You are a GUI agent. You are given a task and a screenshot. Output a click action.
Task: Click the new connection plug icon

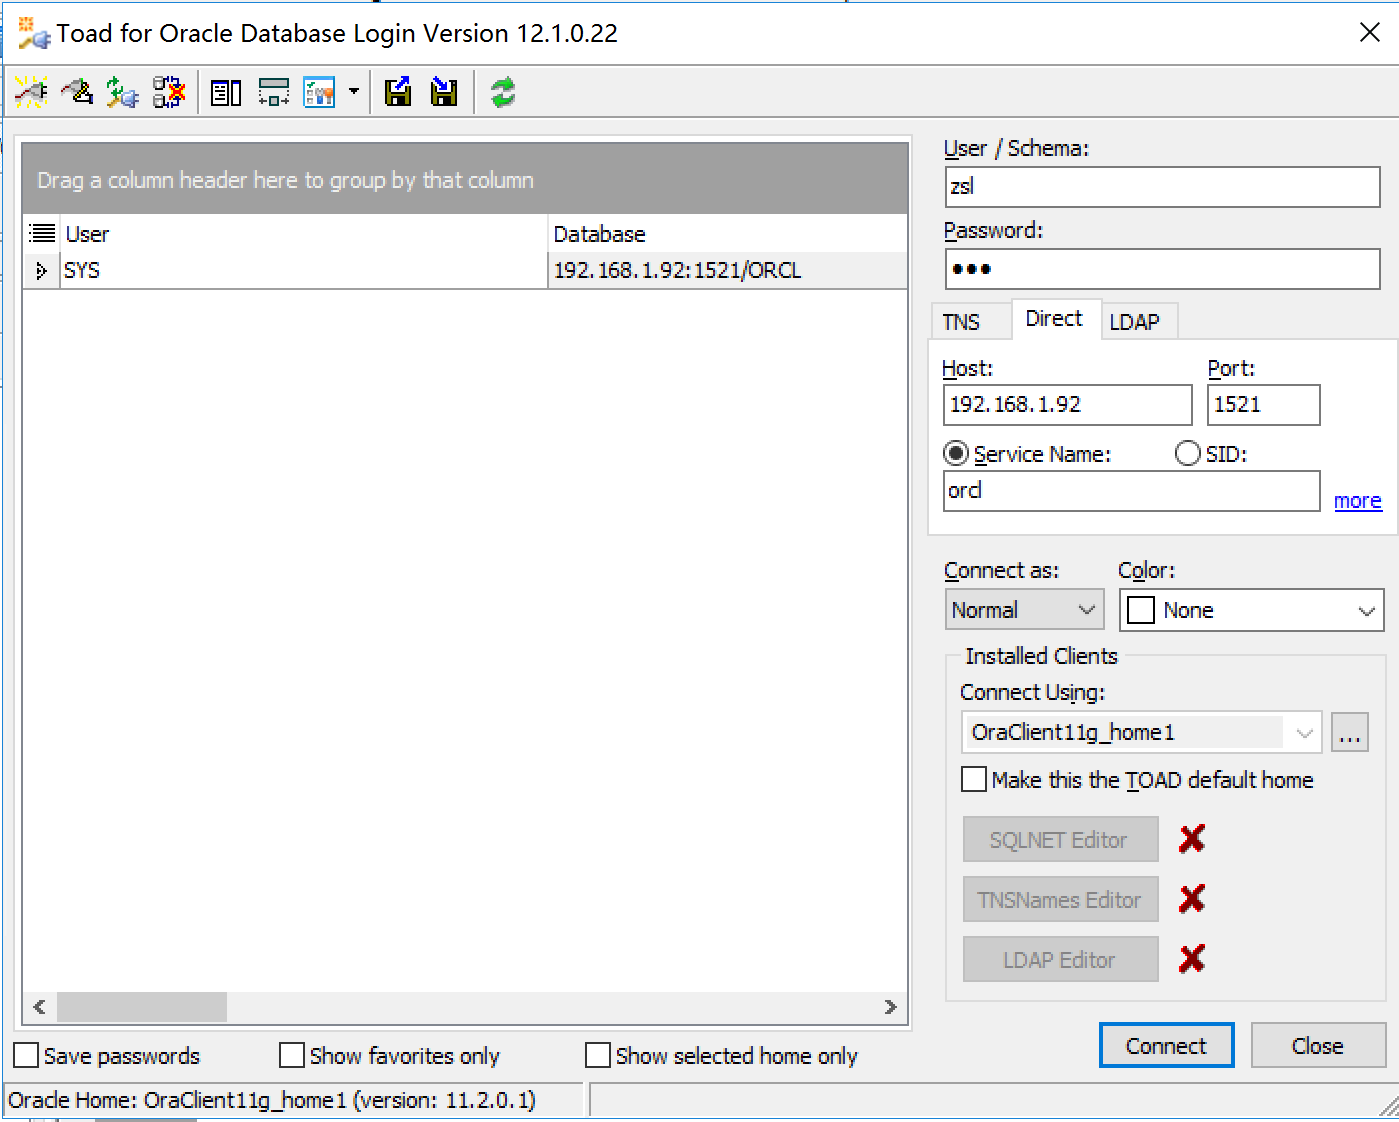pyautogui.click(x=31, y=92)
